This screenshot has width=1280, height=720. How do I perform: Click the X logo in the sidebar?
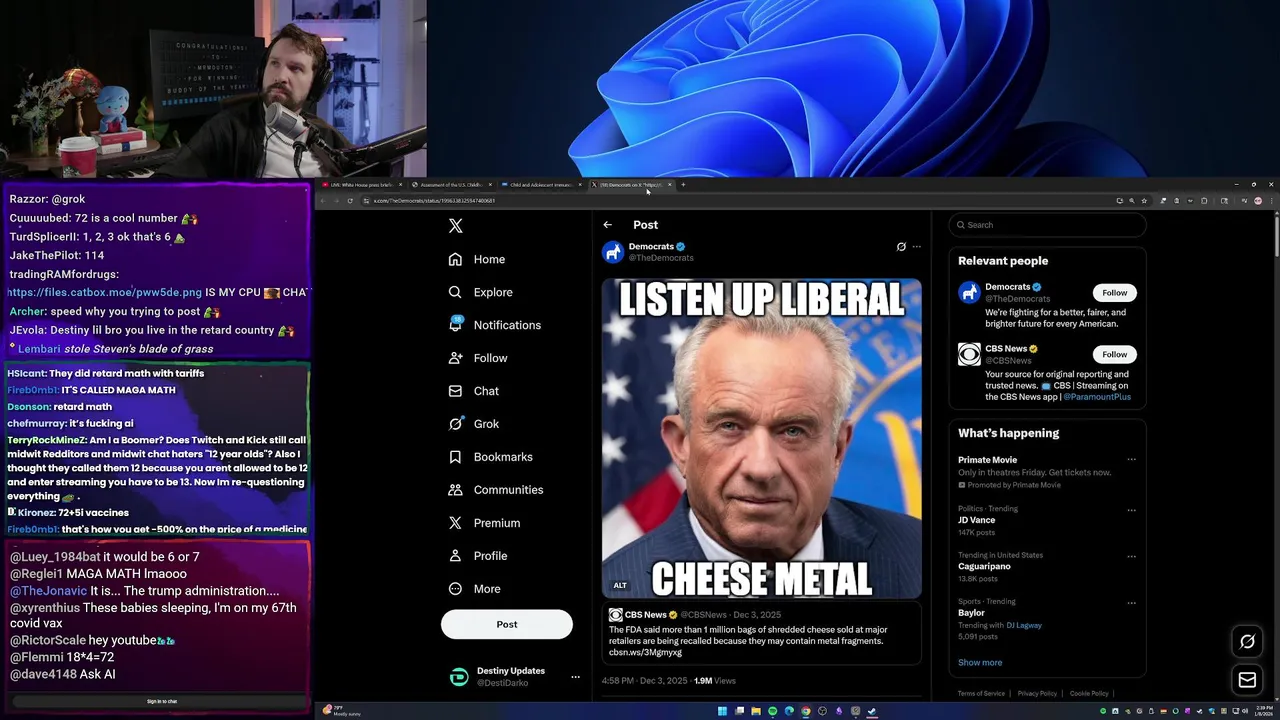(x=456, y=226)
